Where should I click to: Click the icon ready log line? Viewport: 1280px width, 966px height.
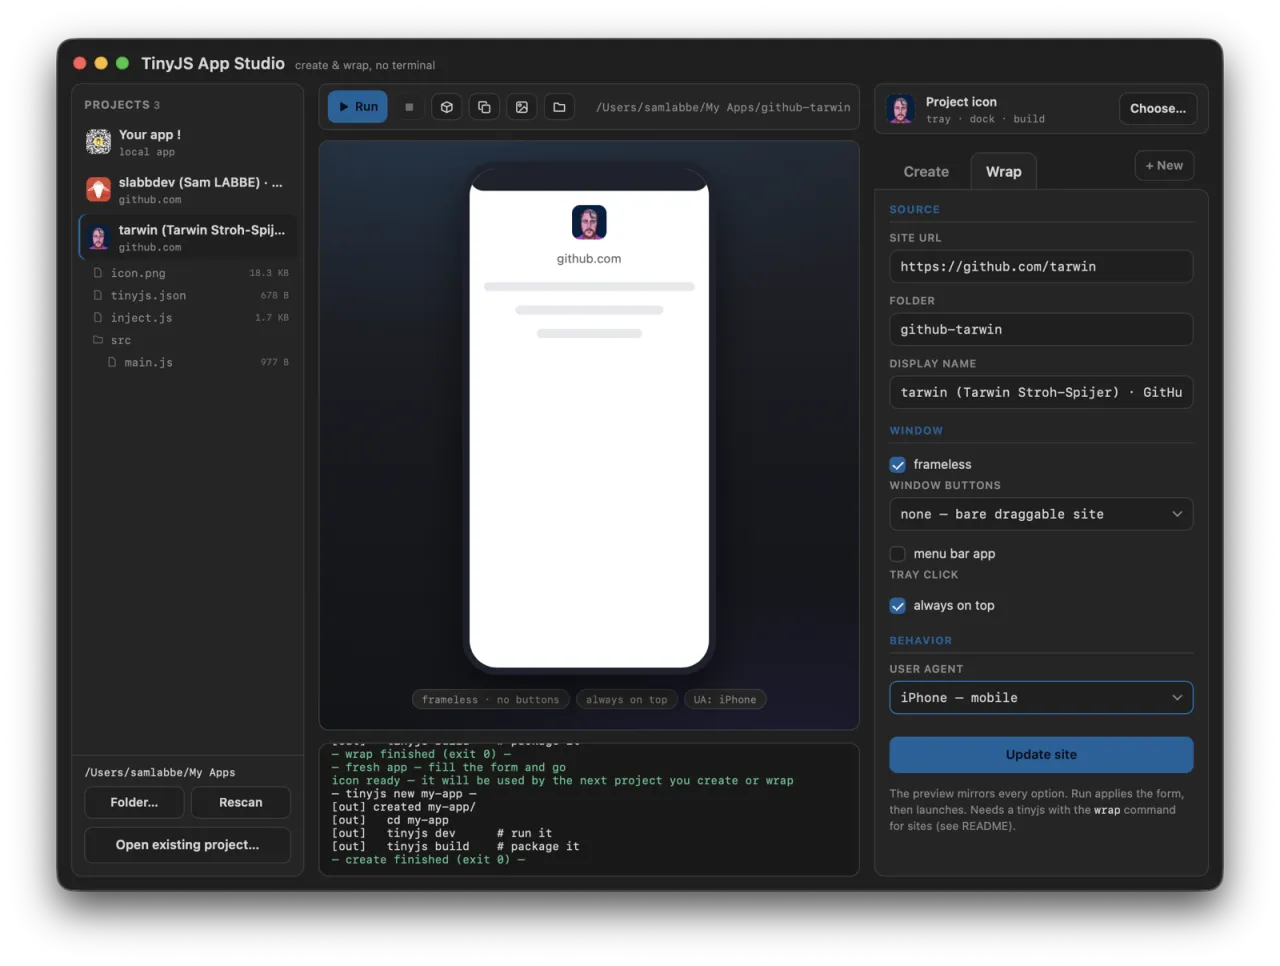tap(562, 781)
